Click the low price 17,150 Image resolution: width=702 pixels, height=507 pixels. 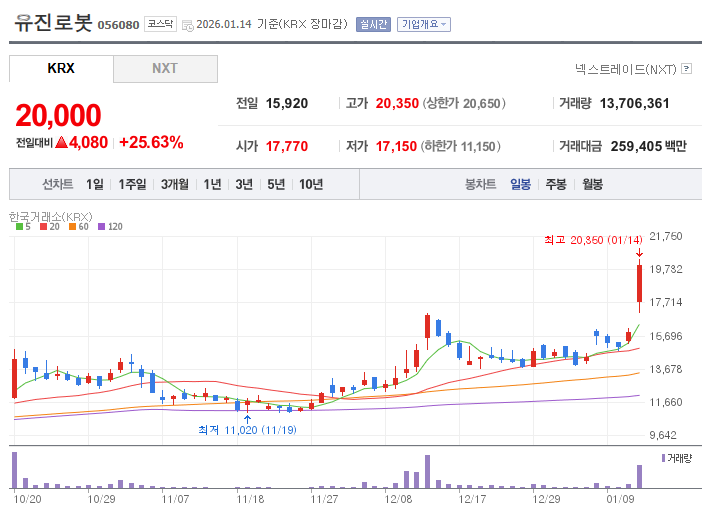(x=396, y=146)
